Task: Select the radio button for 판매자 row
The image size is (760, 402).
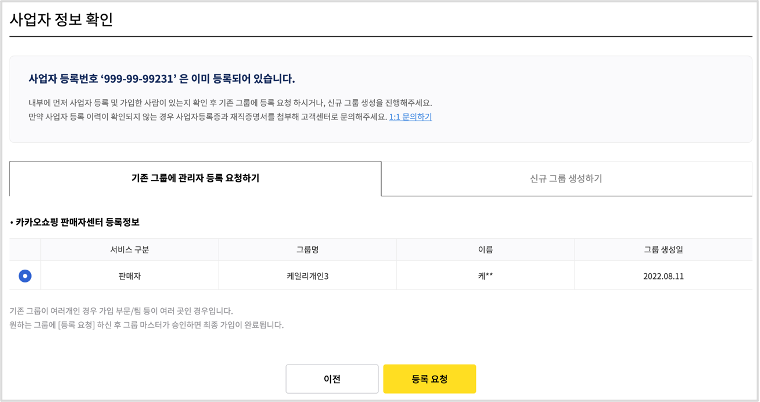Action: click(25, 275)
